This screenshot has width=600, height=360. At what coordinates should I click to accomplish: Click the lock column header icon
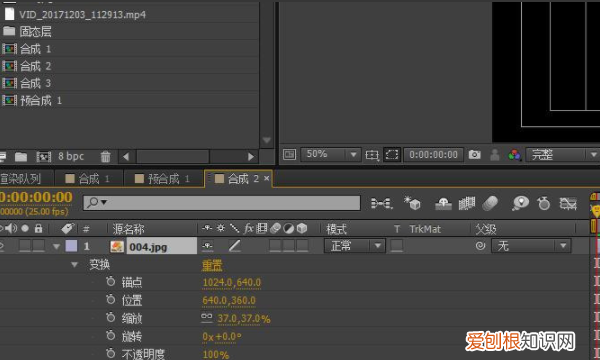point(38,228)
